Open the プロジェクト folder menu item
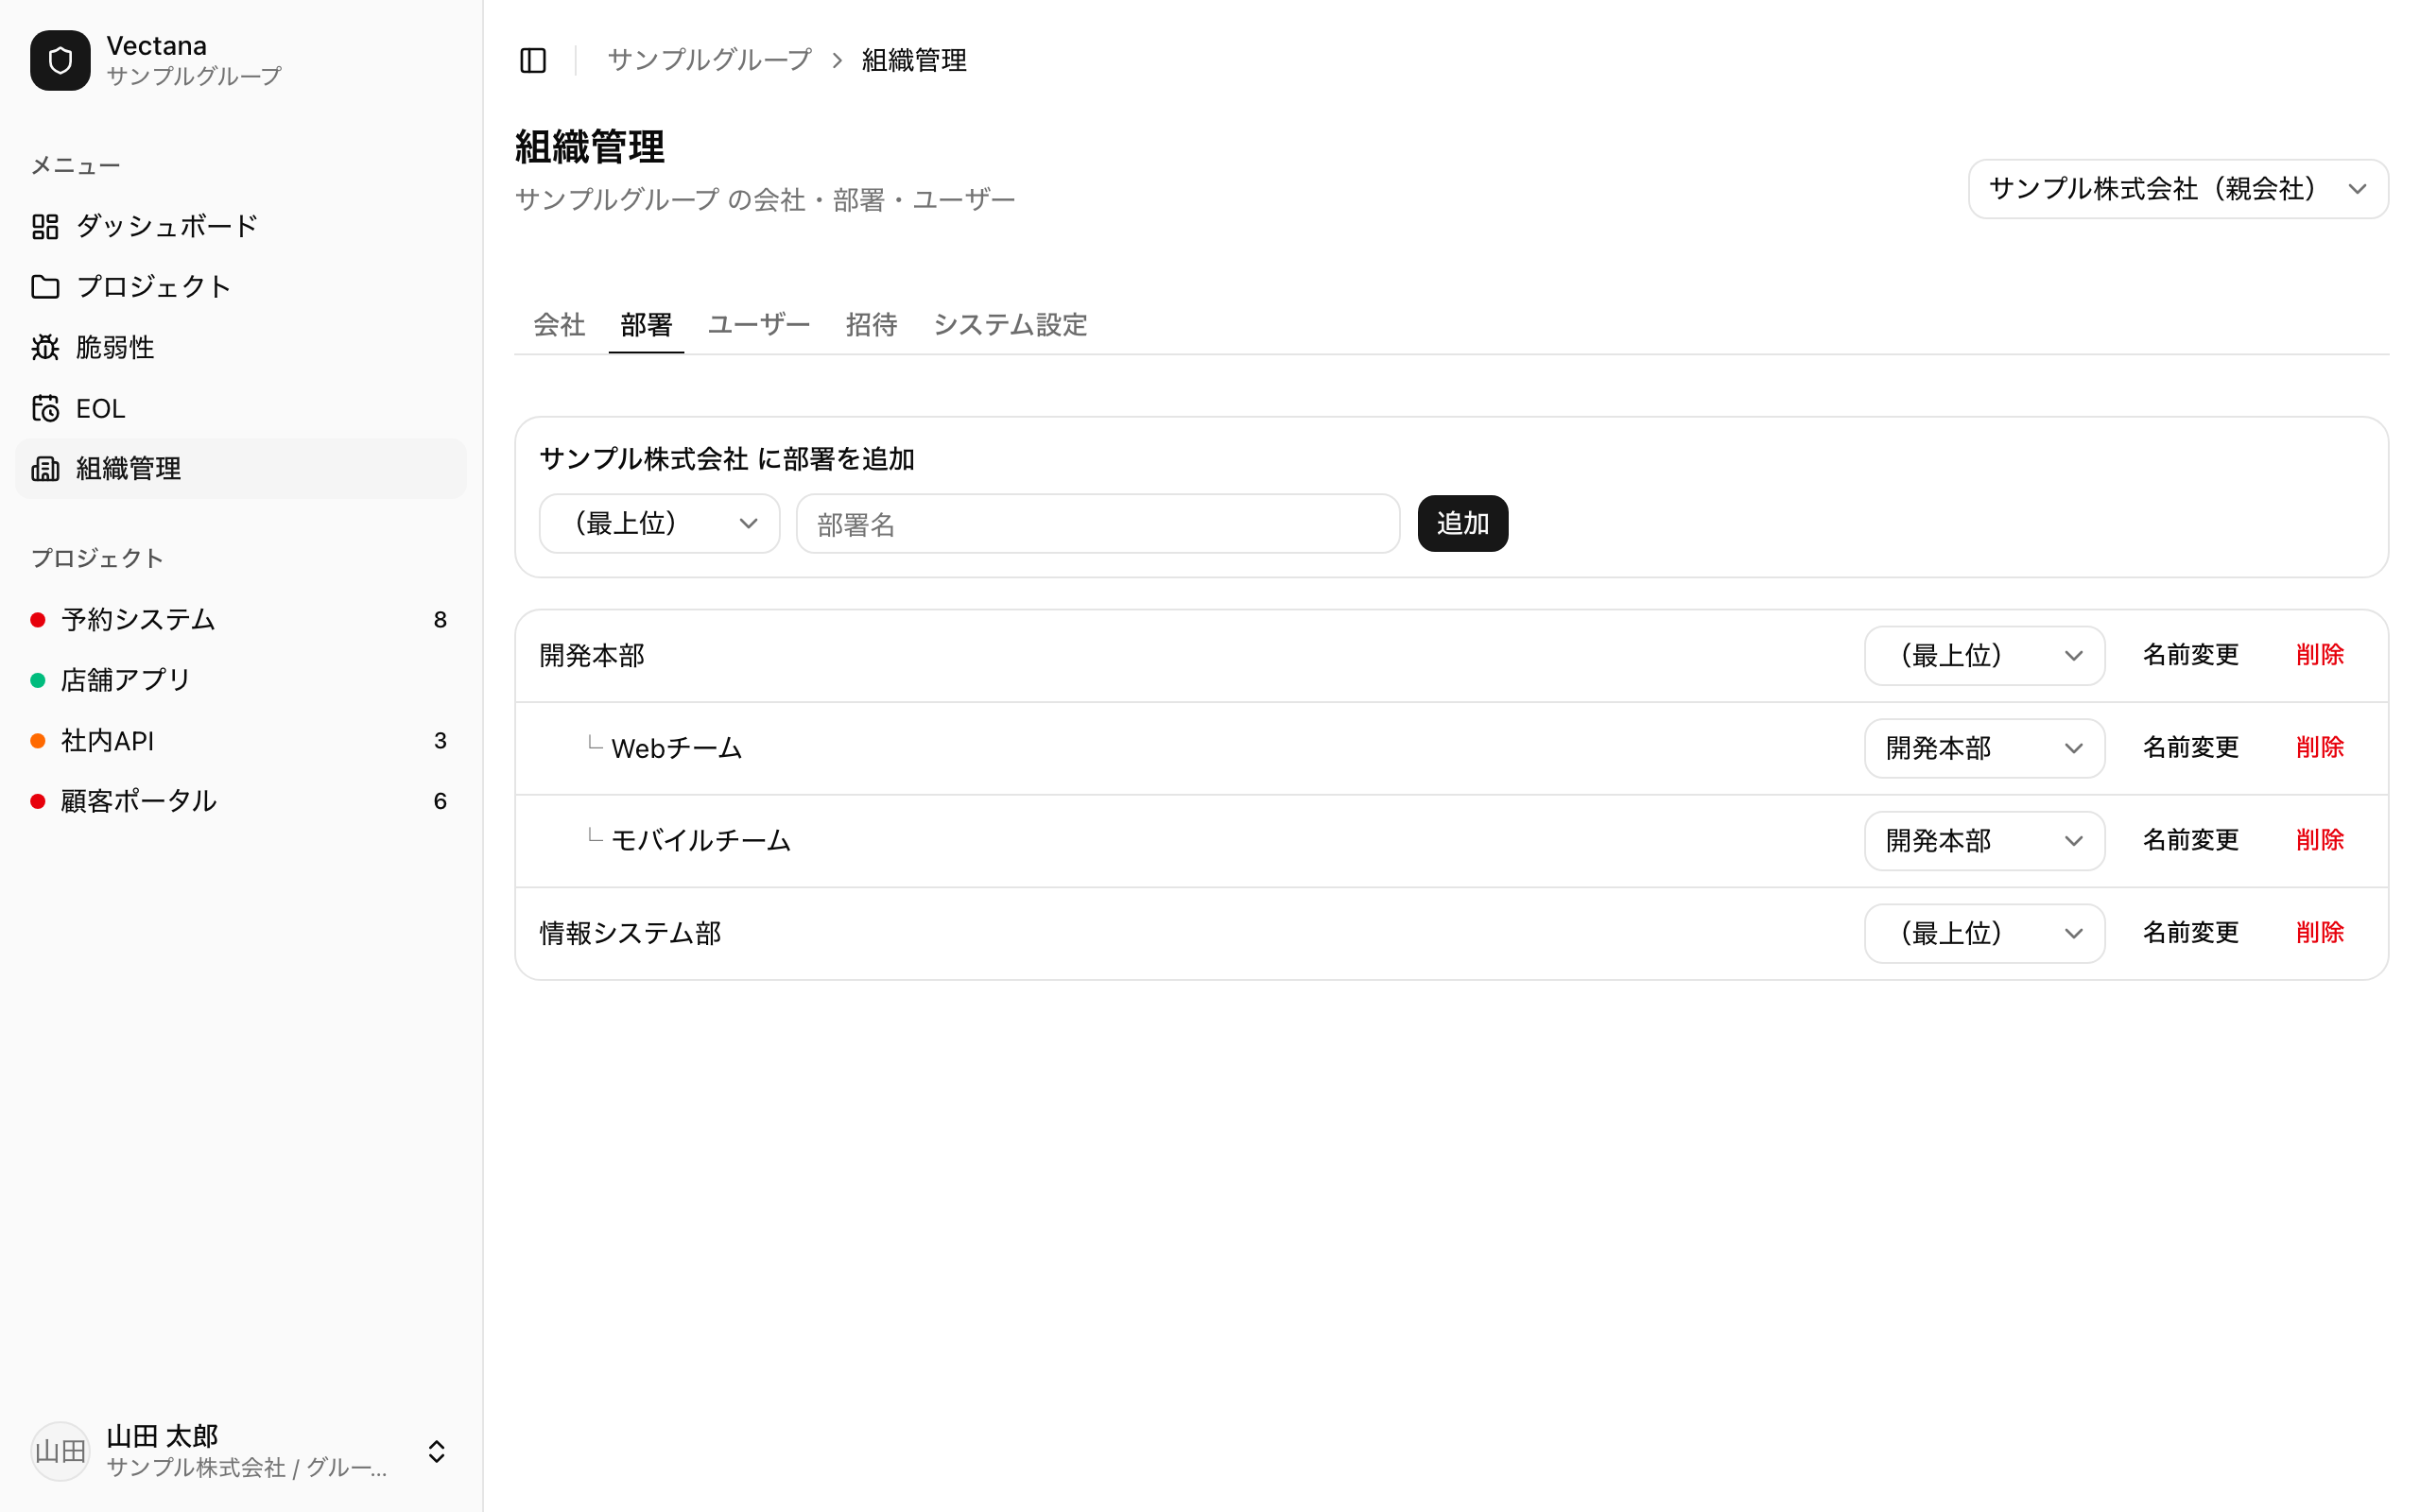 pyautogui.click(x=240, y=287)
